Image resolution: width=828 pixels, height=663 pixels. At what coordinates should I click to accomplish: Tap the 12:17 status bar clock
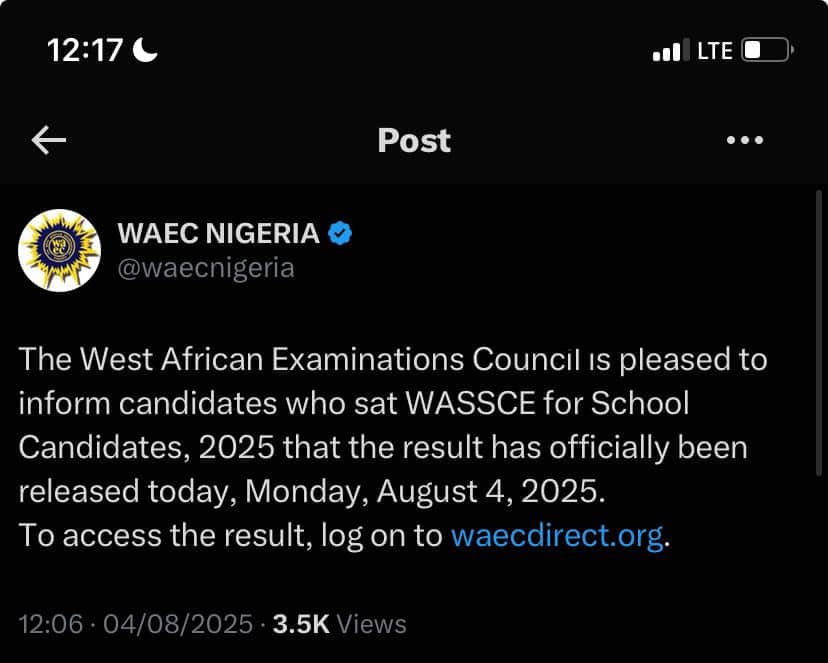[85, 51]
